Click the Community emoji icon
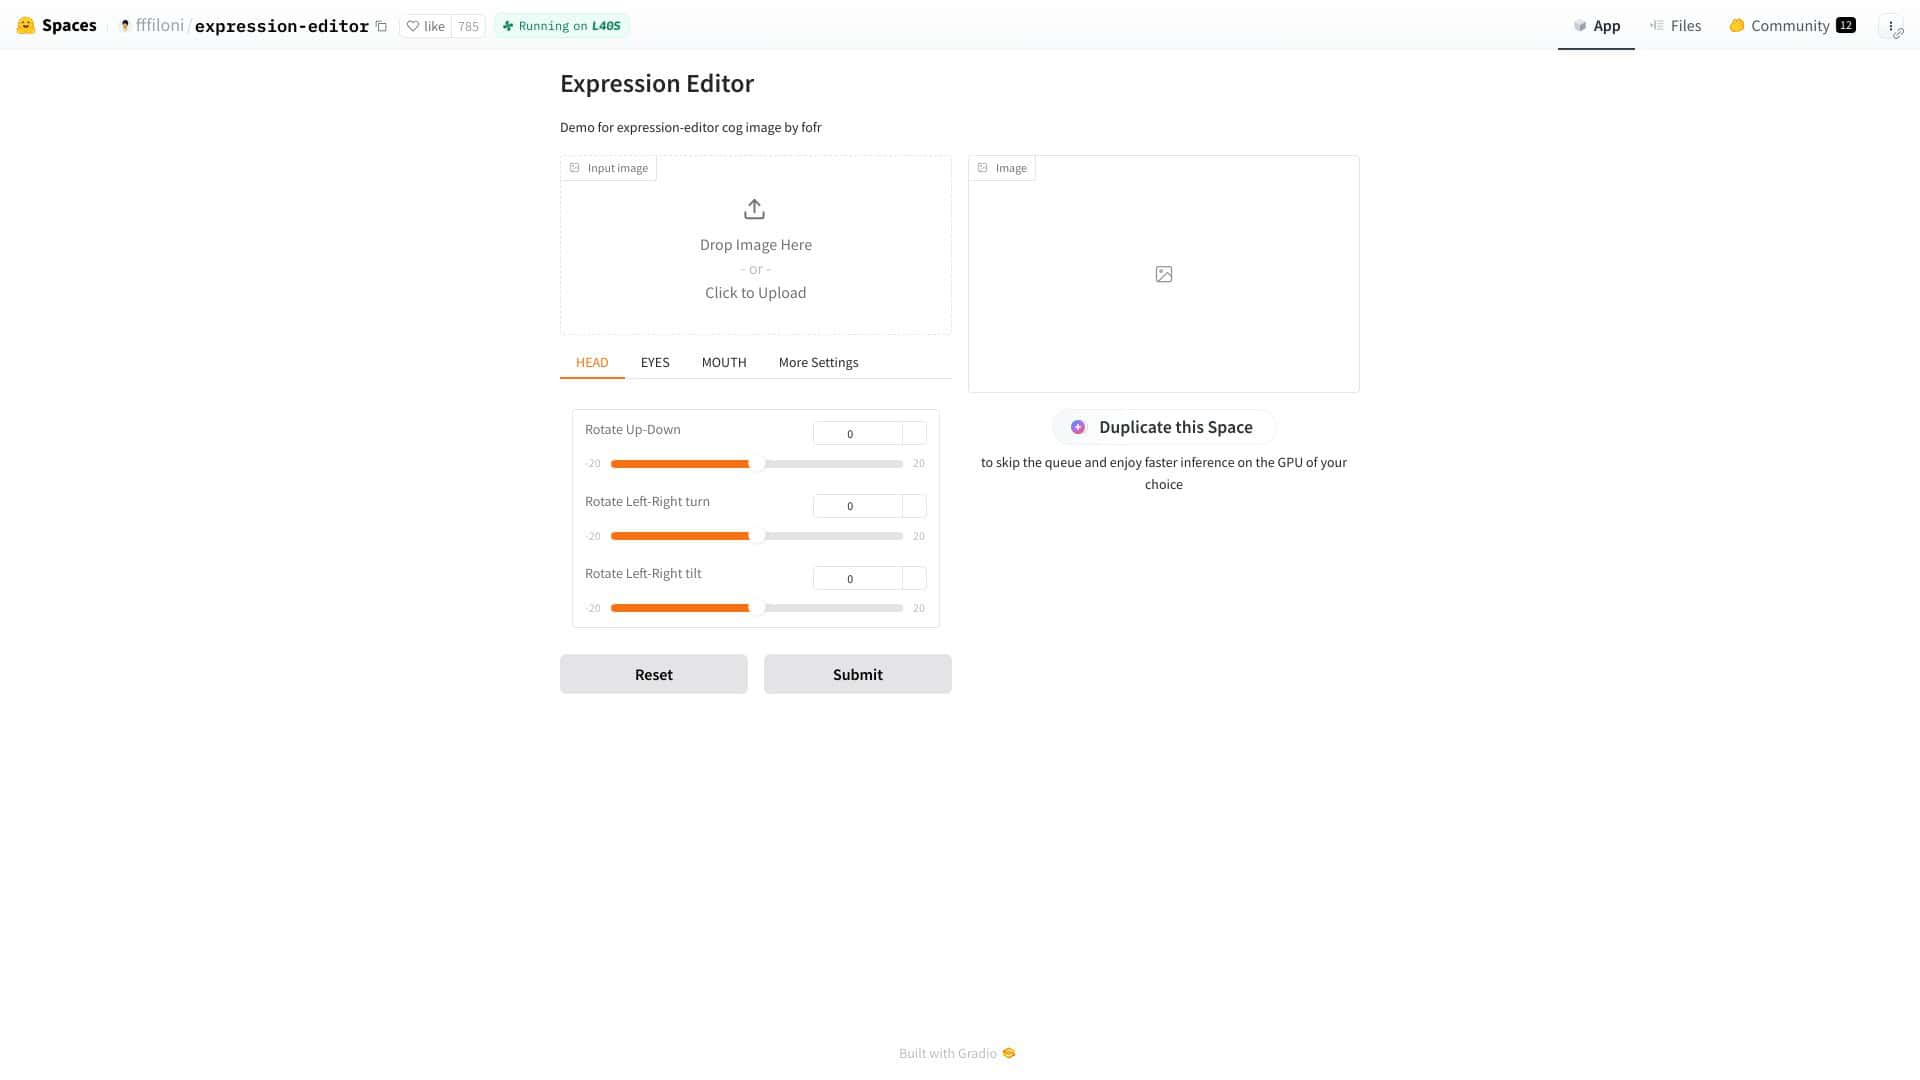 1736,25
